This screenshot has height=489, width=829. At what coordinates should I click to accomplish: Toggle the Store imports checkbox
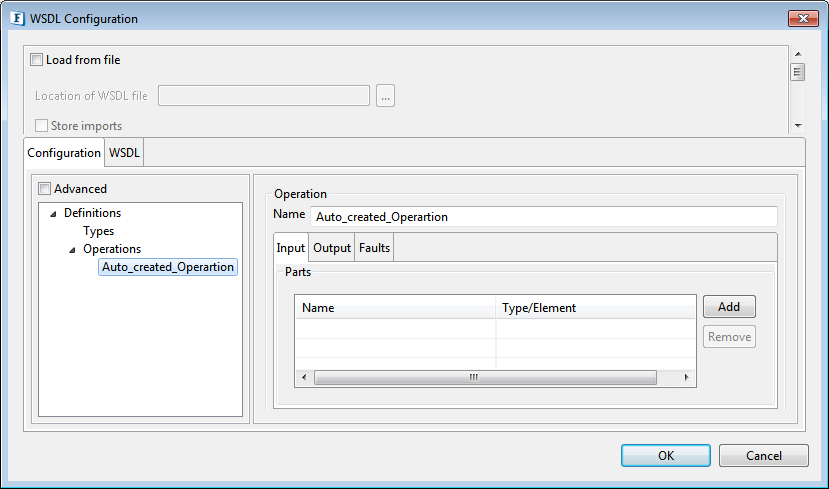click(x=41, y=126)
